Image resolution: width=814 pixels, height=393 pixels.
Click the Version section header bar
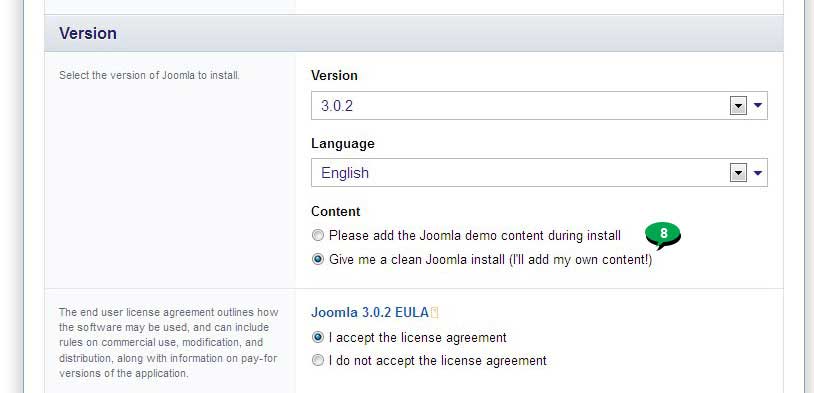[x=413, y=33]
